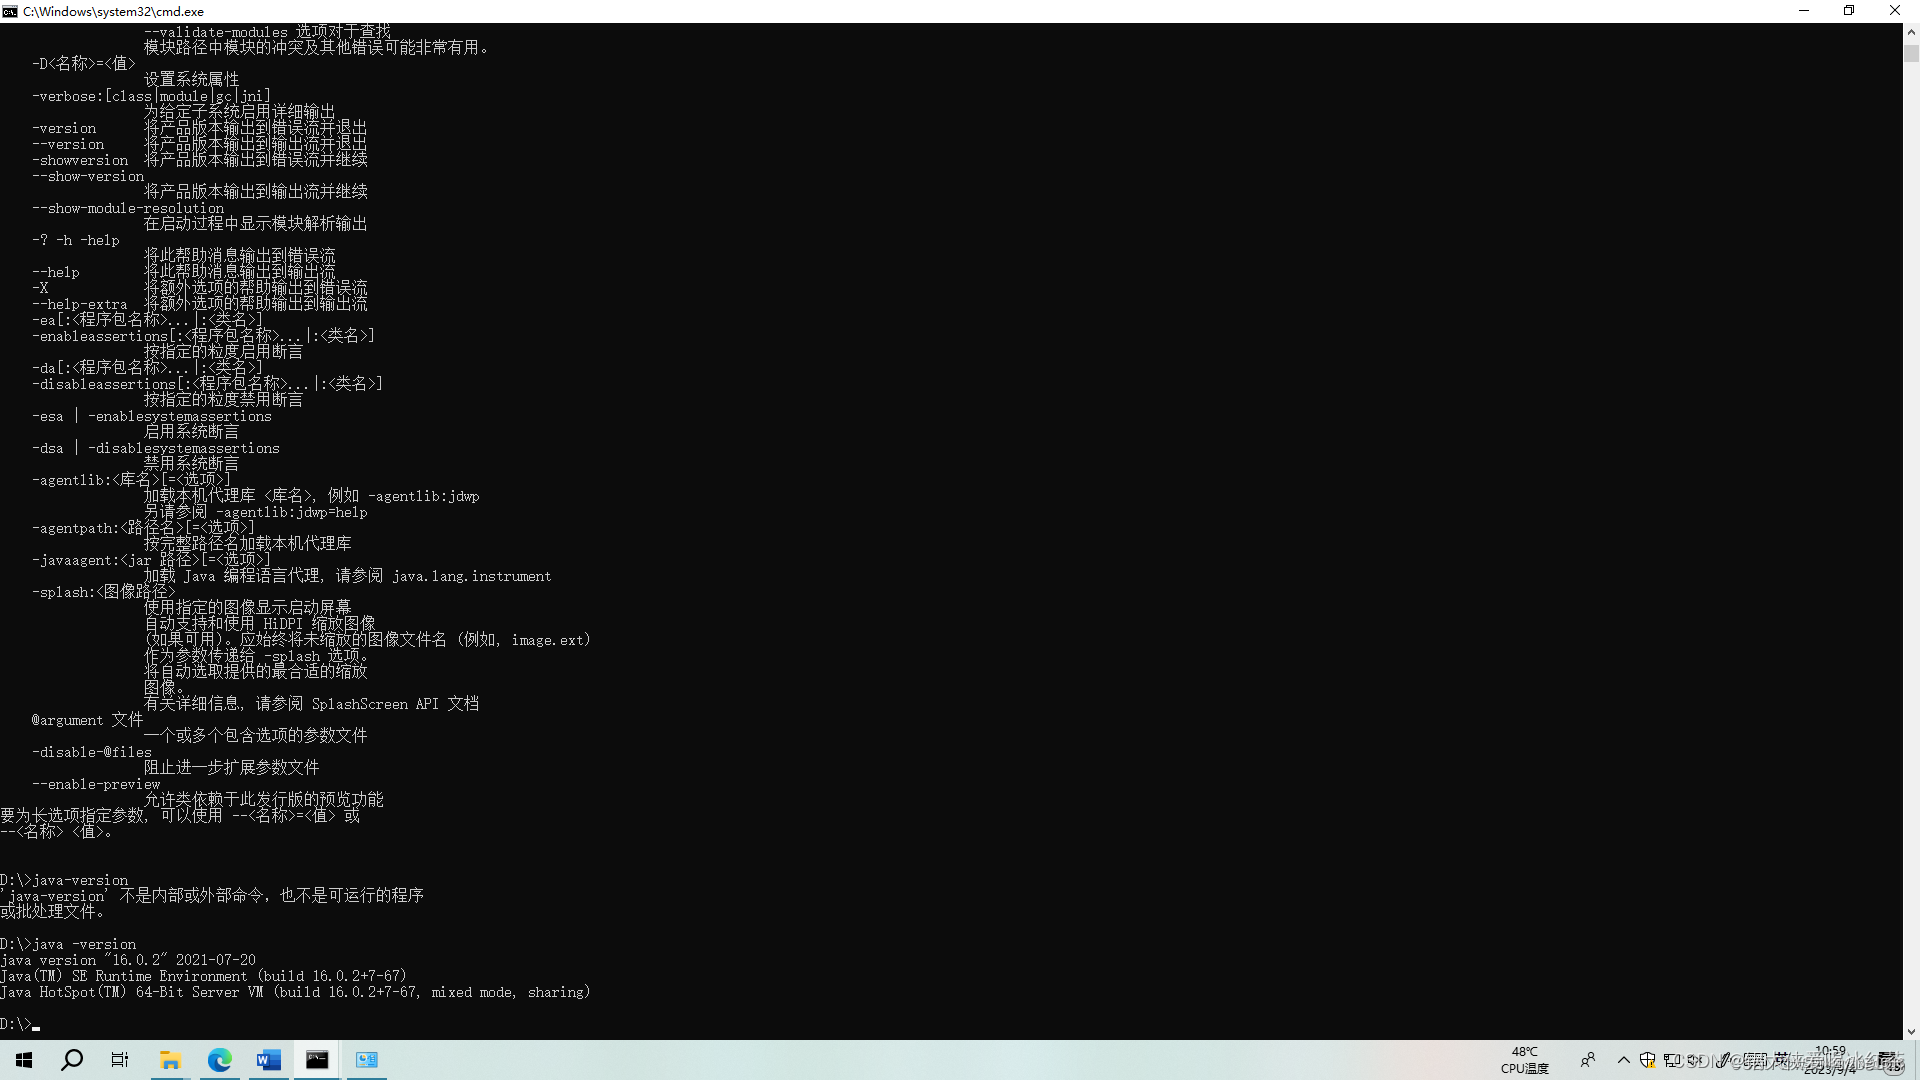
Task: Toggle the network status icon in the tray
Action: (x=1671, y=1061)
